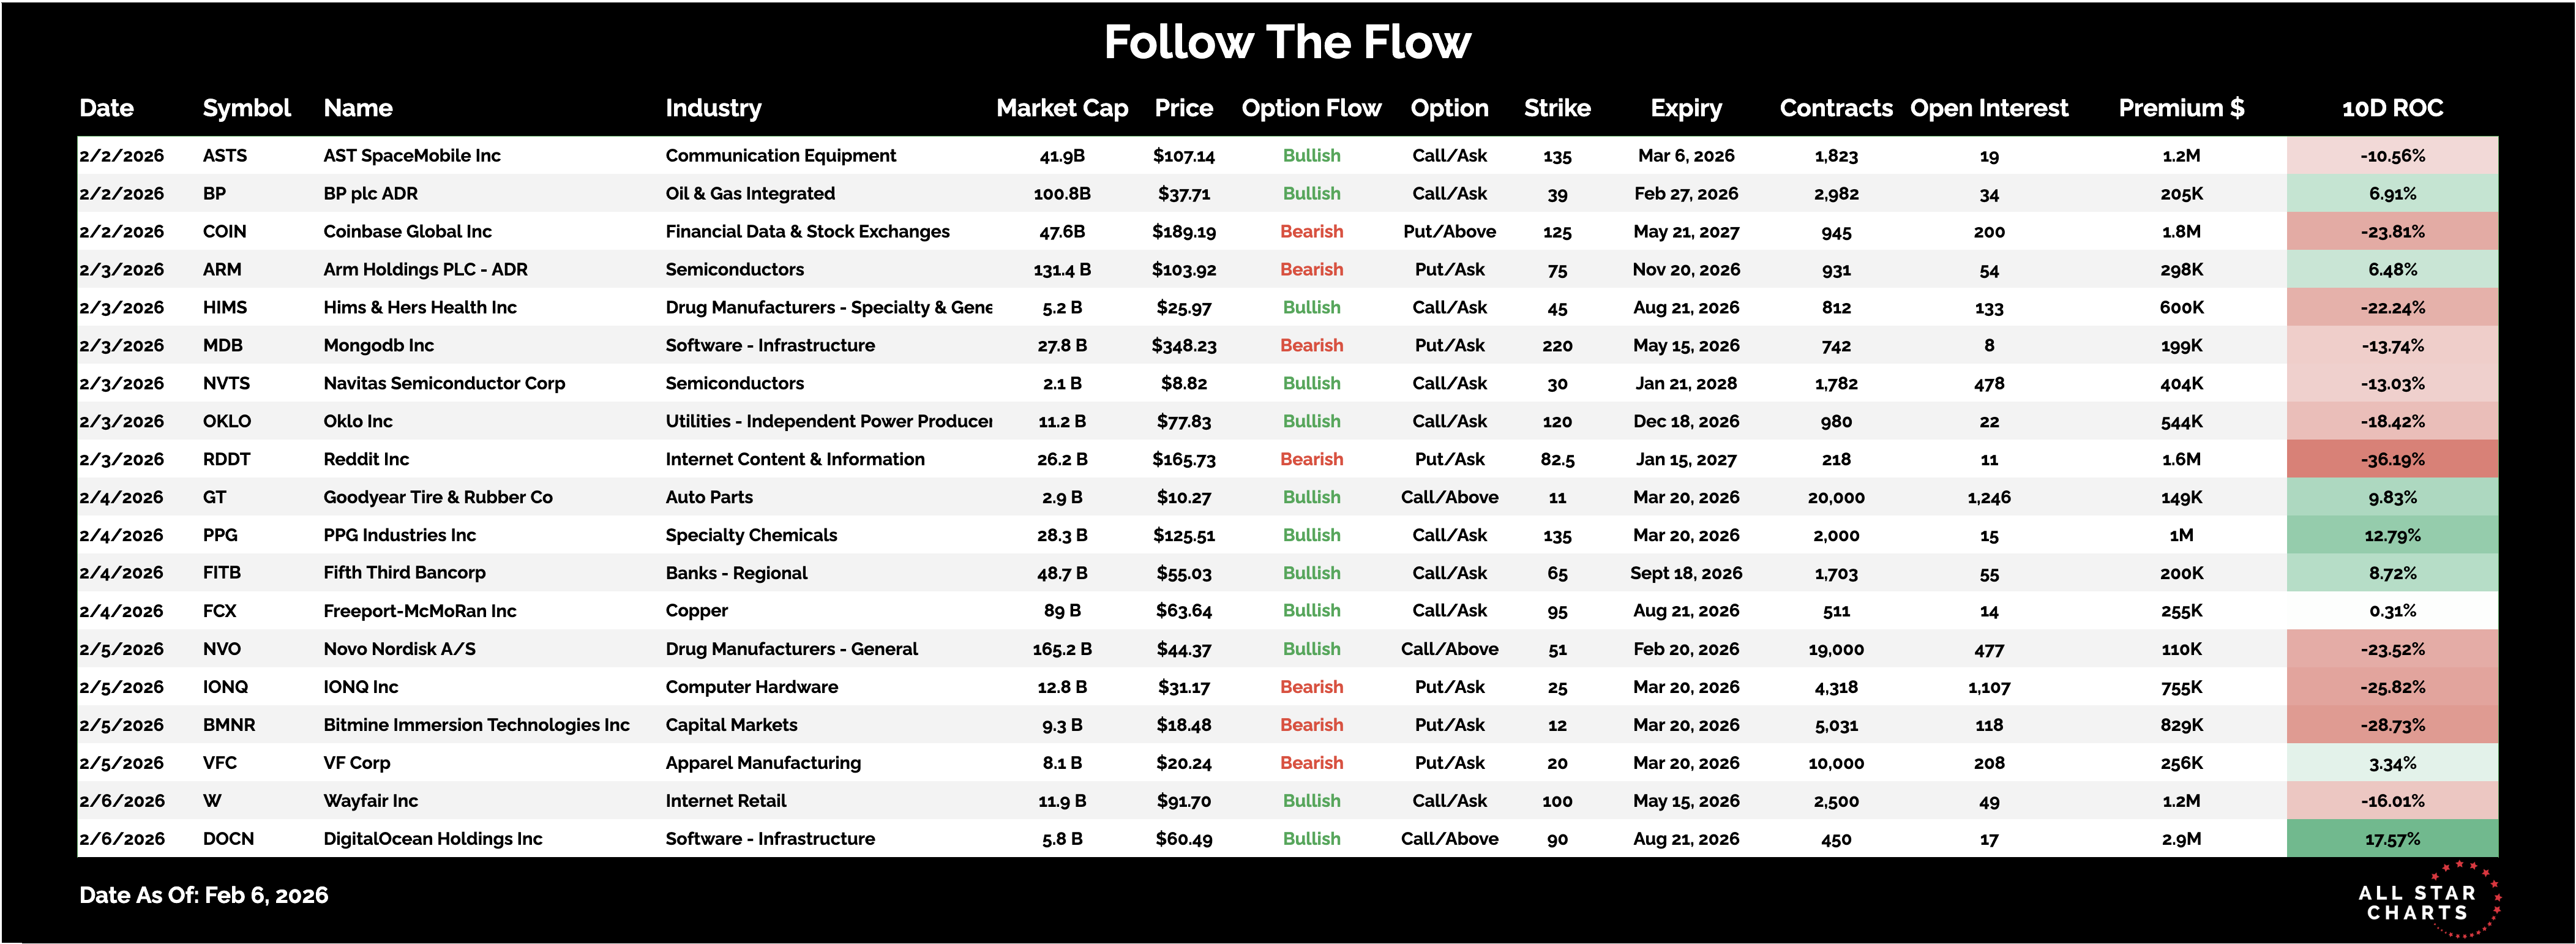Click the dark green 17.57% ROC cell
The image size is (2576, 944).
click(x=2391, y=839)
